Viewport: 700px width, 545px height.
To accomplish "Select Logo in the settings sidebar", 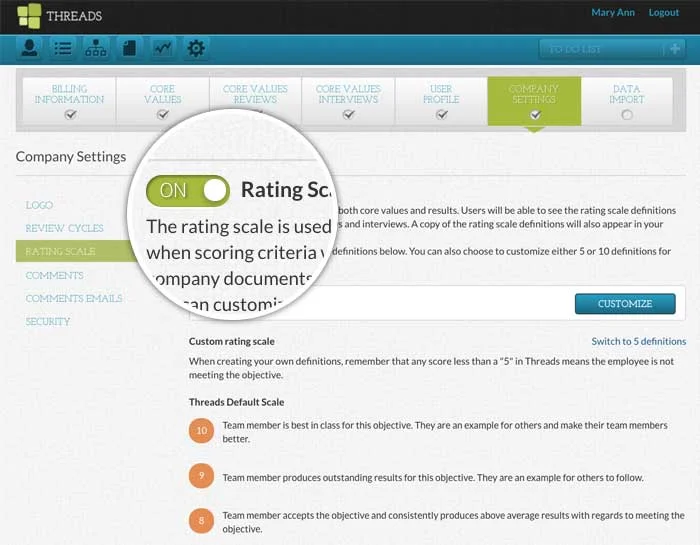I will (39, 205).
